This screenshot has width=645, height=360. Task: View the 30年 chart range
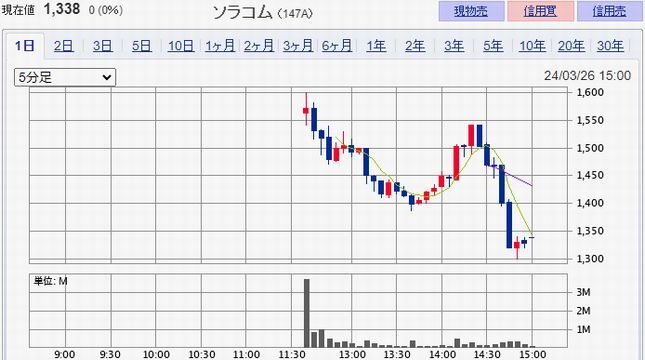click(x=610, y=46)
